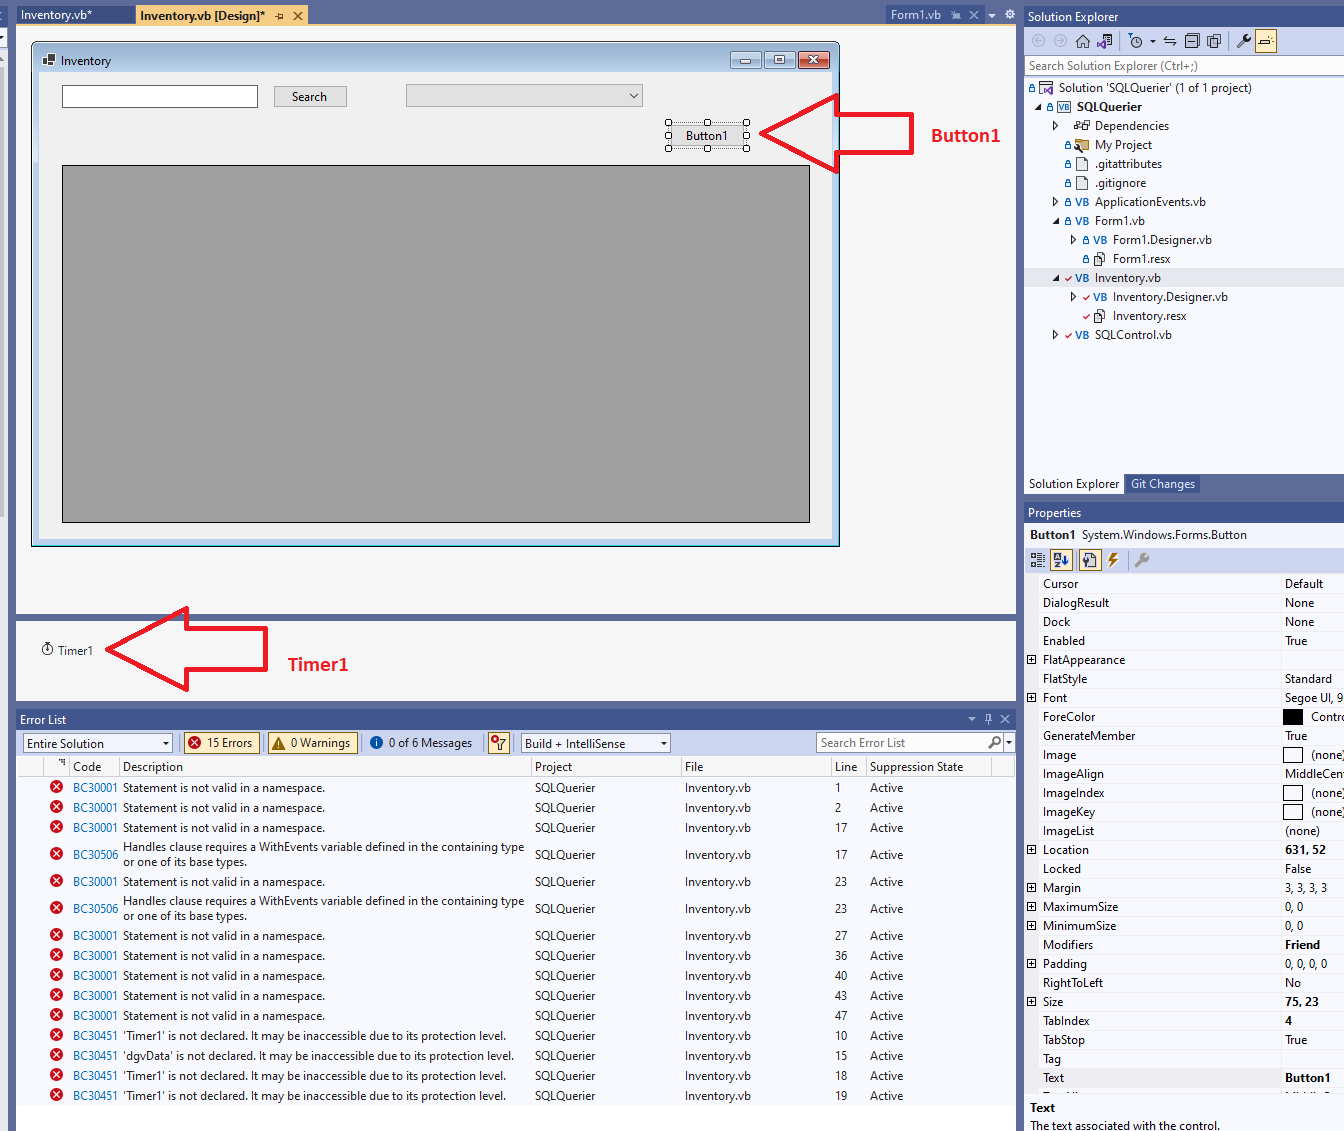Switch between solutions and folder views
The height and width of the screenshot is (1131, 1344).
1104,41
